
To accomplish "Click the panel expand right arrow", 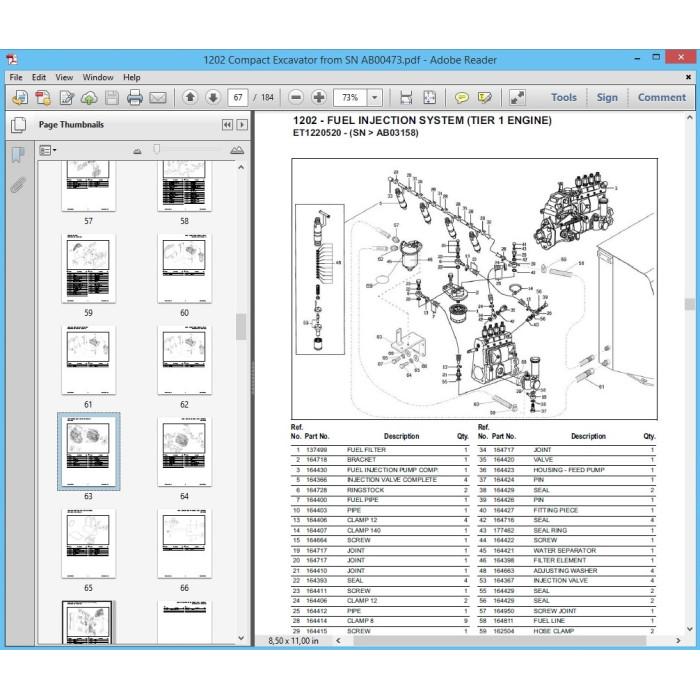I will click(242, 125).
